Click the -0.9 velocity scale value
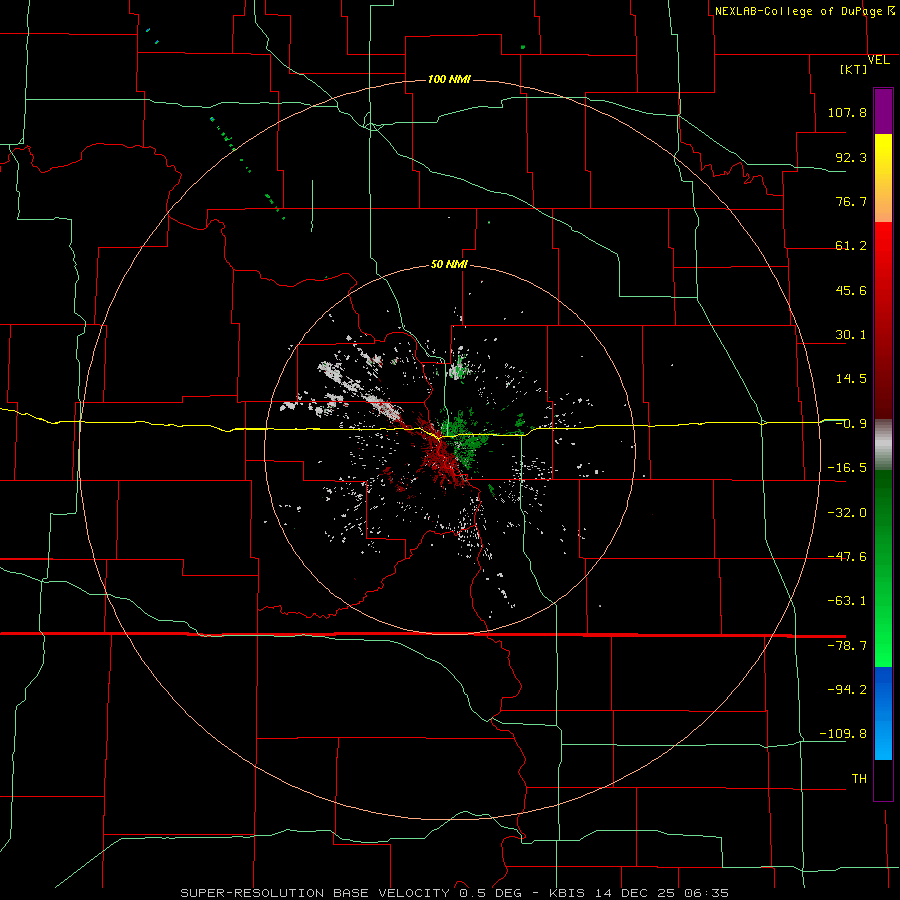The height and width of the screenshot is (900, 900). coord(851,424)
